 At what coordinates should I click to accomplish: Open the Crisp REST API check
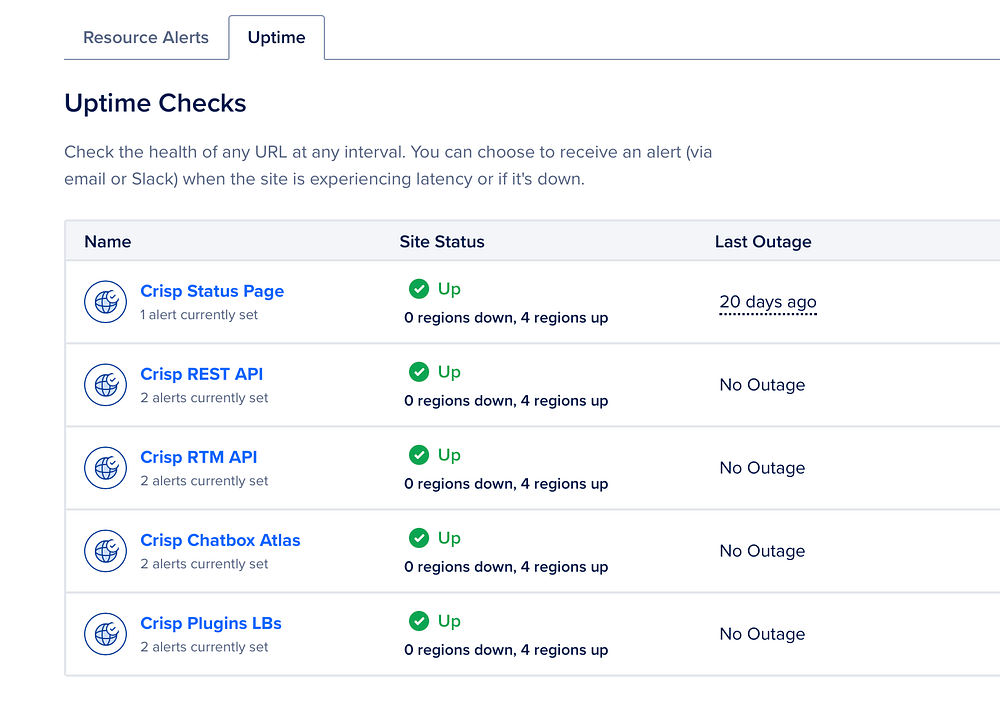[x=202, y=374]
